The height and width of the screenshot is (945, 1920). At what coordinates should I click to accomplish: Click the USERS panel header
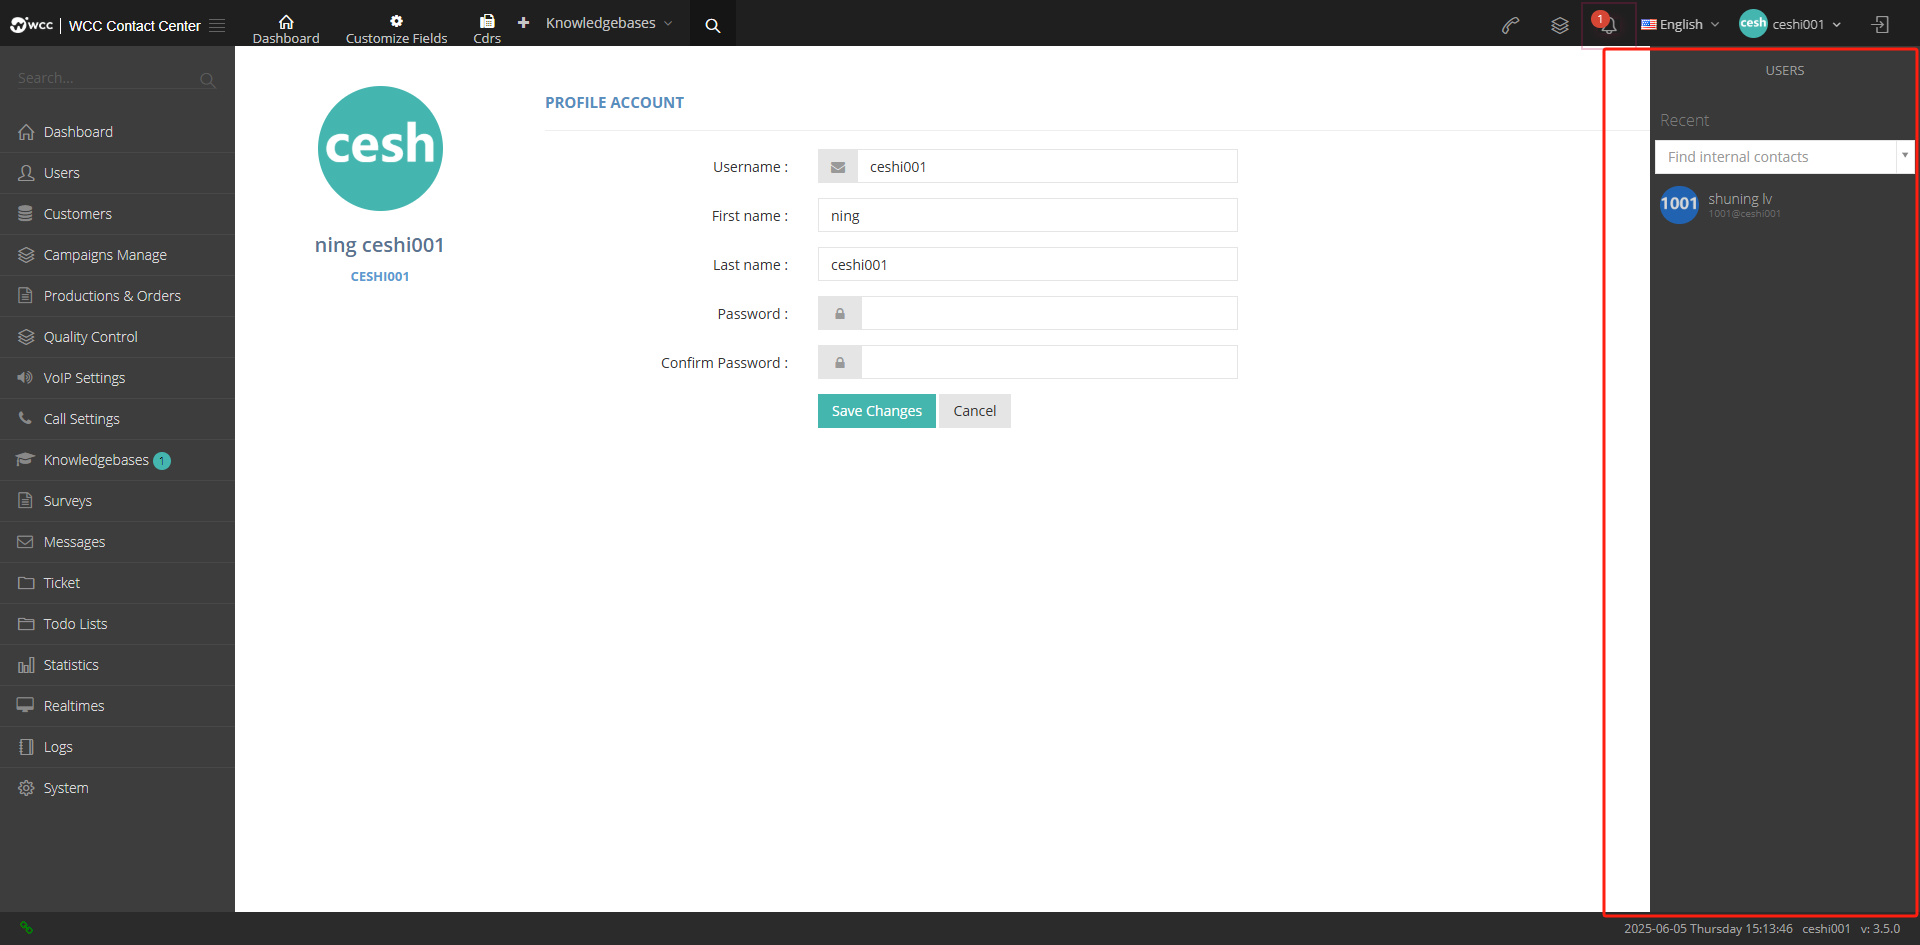point(1785,71)
